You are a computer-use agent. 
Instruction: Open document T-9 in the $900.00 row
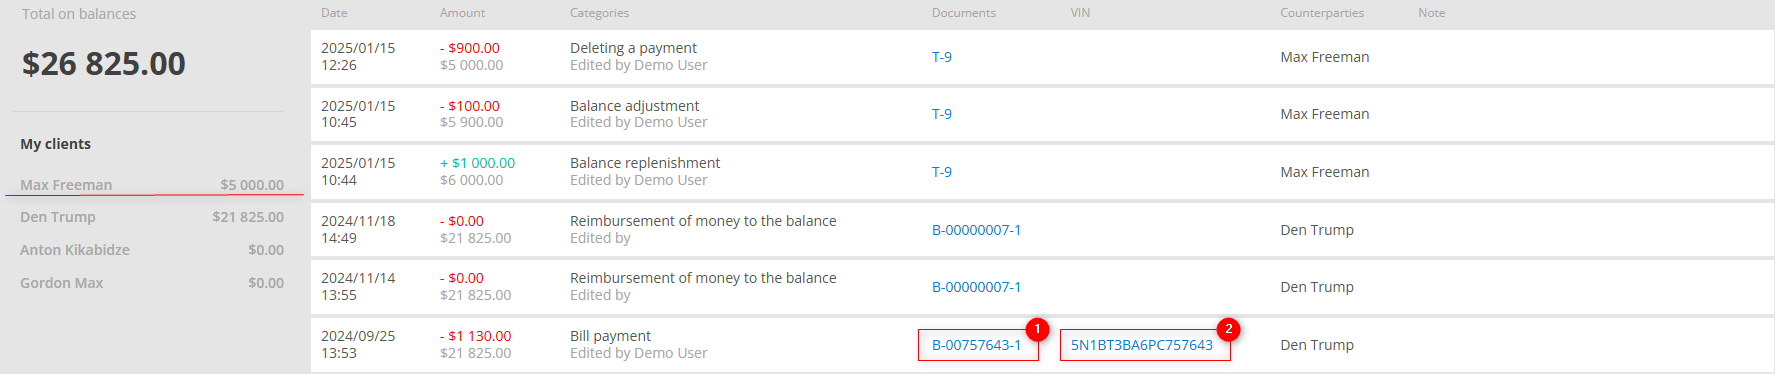(942, 57)
